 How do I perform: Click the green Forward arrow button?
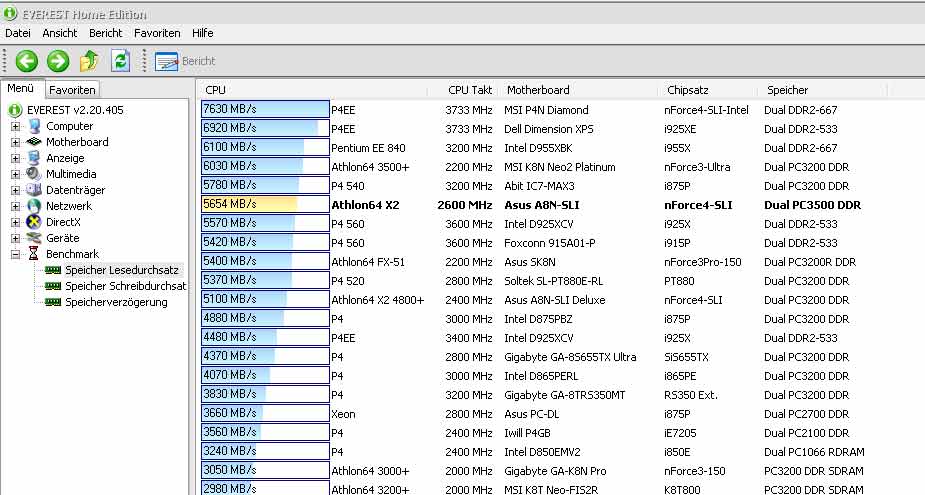click(x=58, y=61)
